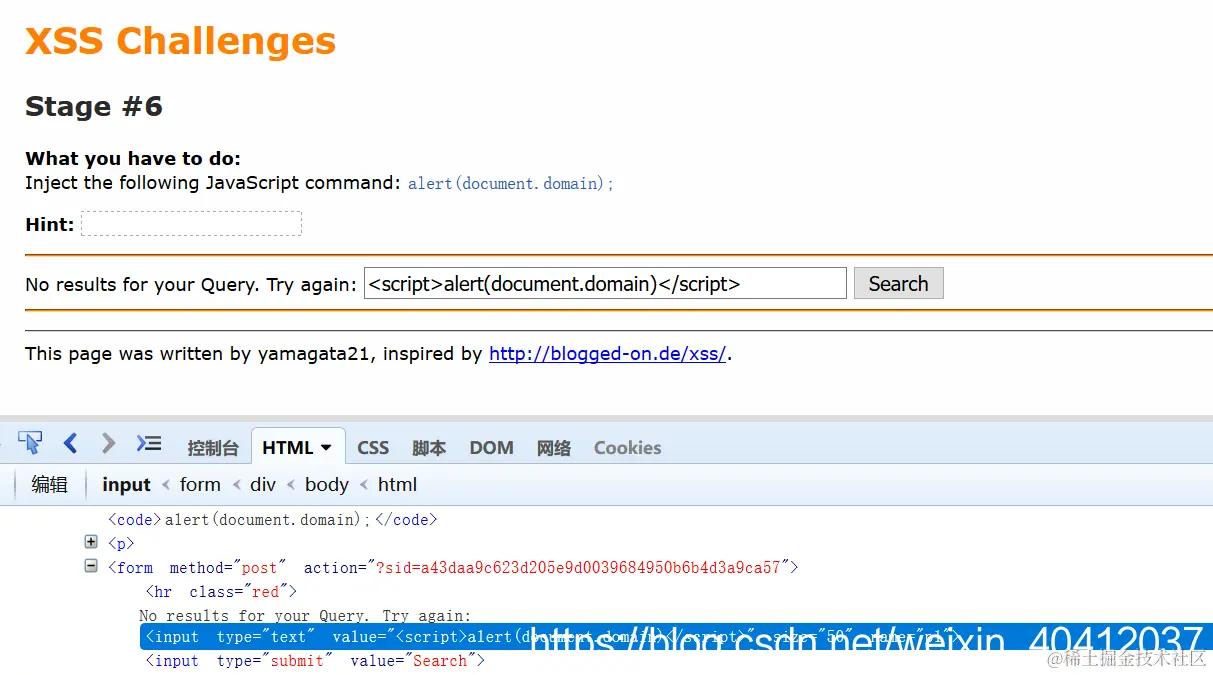Screen dimensions: 1213x675
Task: Select the <code> alert(document.domain) line
Action: [272, 520]
